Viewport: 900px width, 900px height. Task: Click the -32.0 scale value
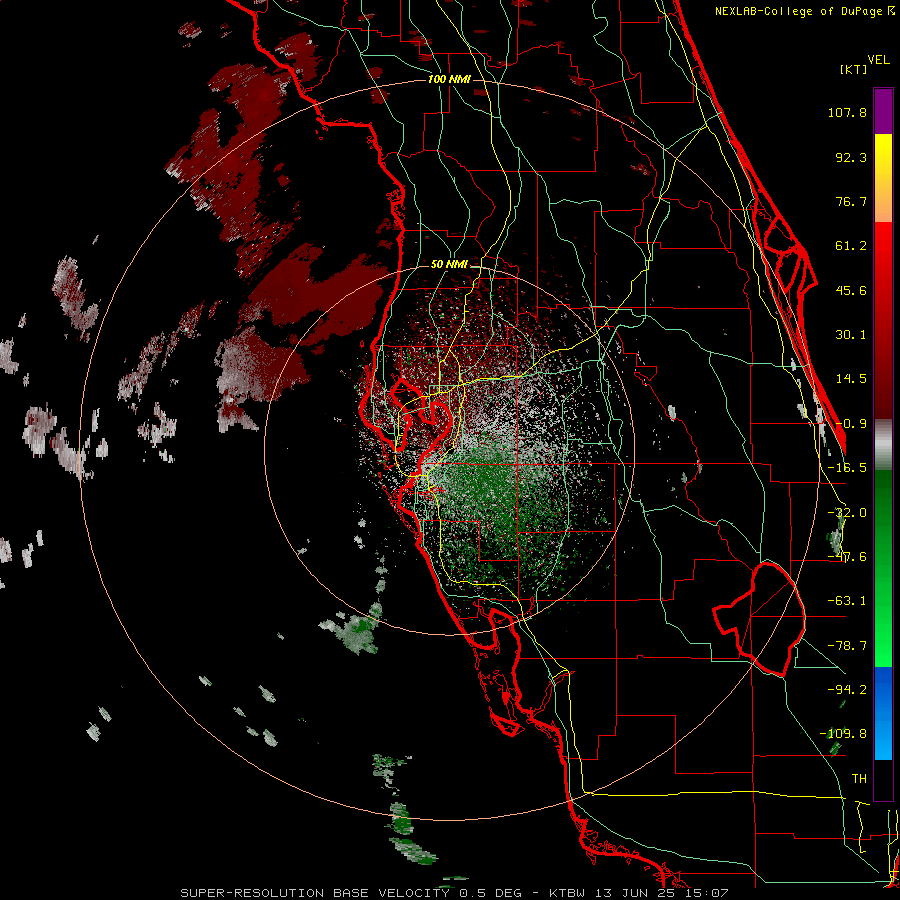[x=847, y=513]
